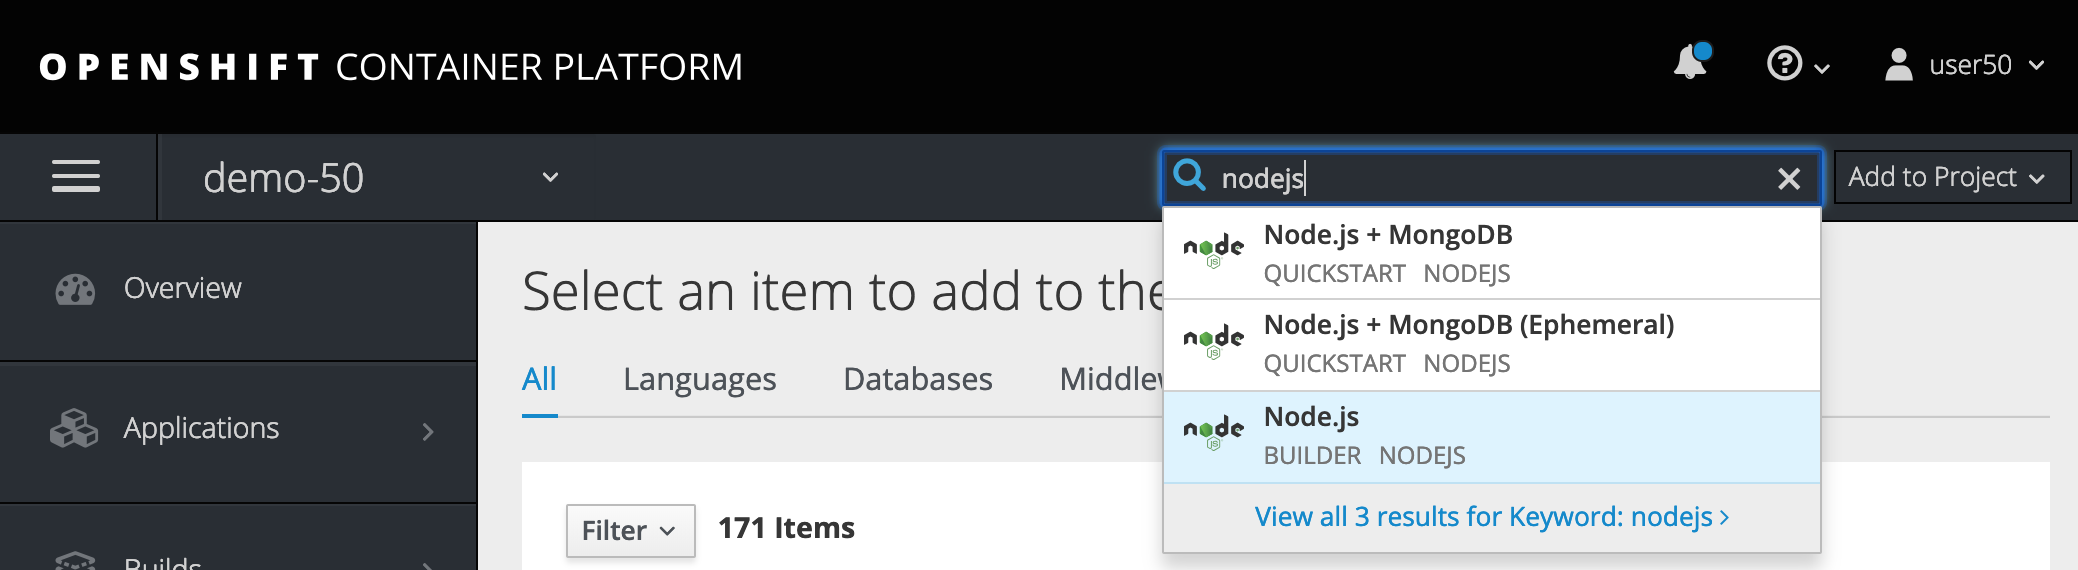Click the Applications cubes icon

click(x=74, y=428)
